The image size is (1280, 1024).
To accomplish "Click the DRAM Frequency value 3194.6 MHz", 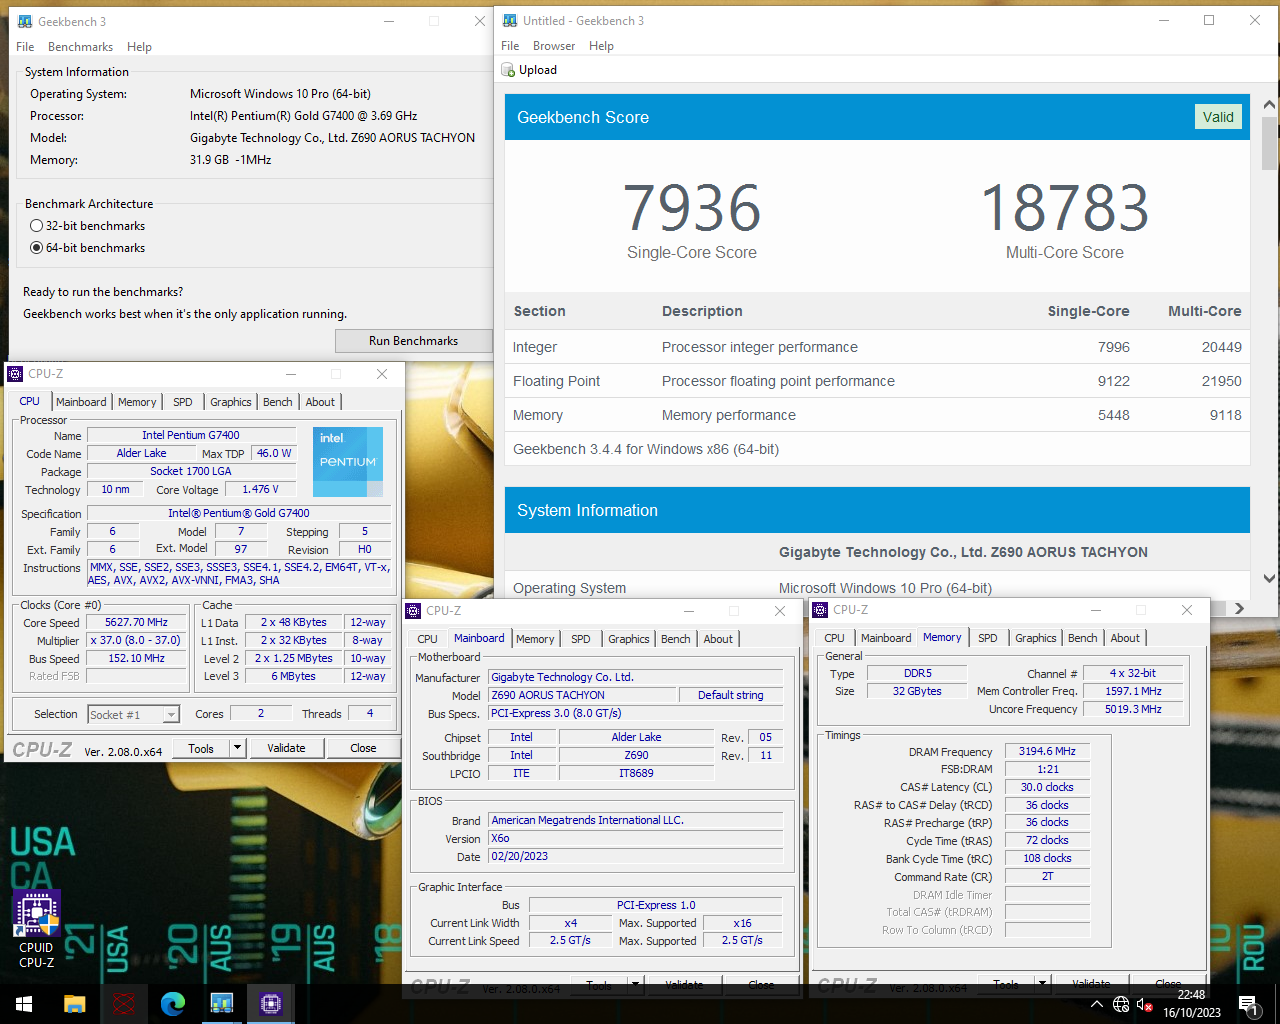I will (1047, 751).
